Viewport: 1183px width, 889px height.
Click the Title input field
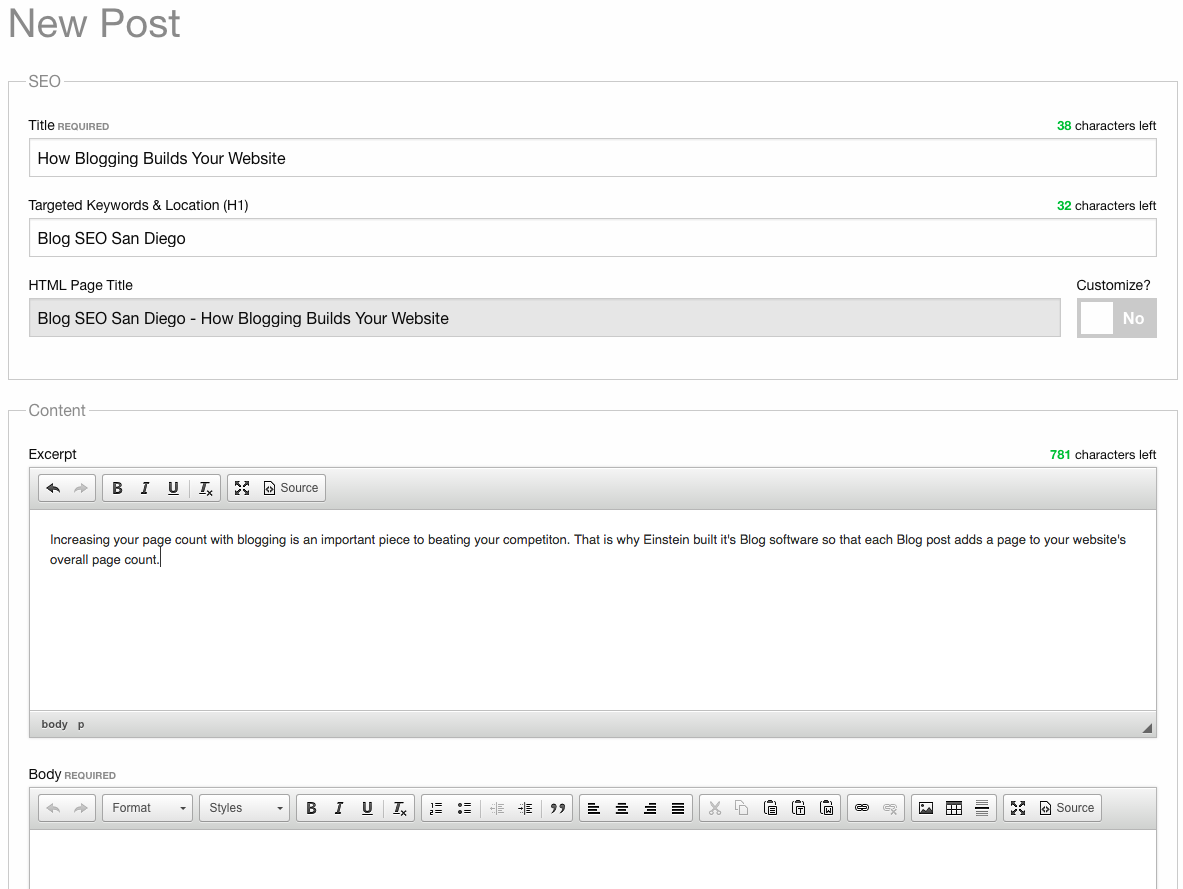pos(592,158)
